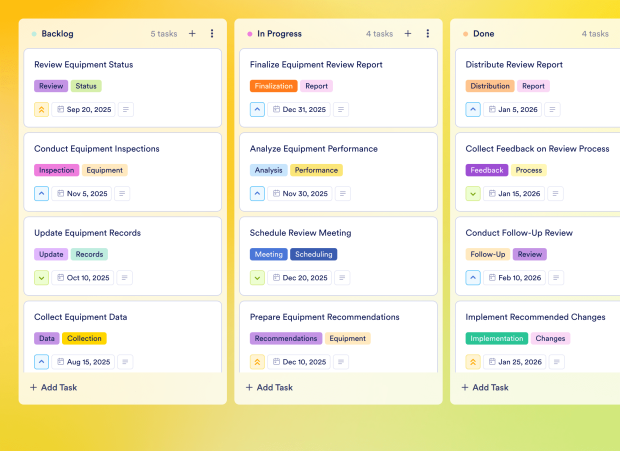This screenshot has width=620, height=451.
Task: Click Add Task under Backlog column
Action: pos(53,387)
